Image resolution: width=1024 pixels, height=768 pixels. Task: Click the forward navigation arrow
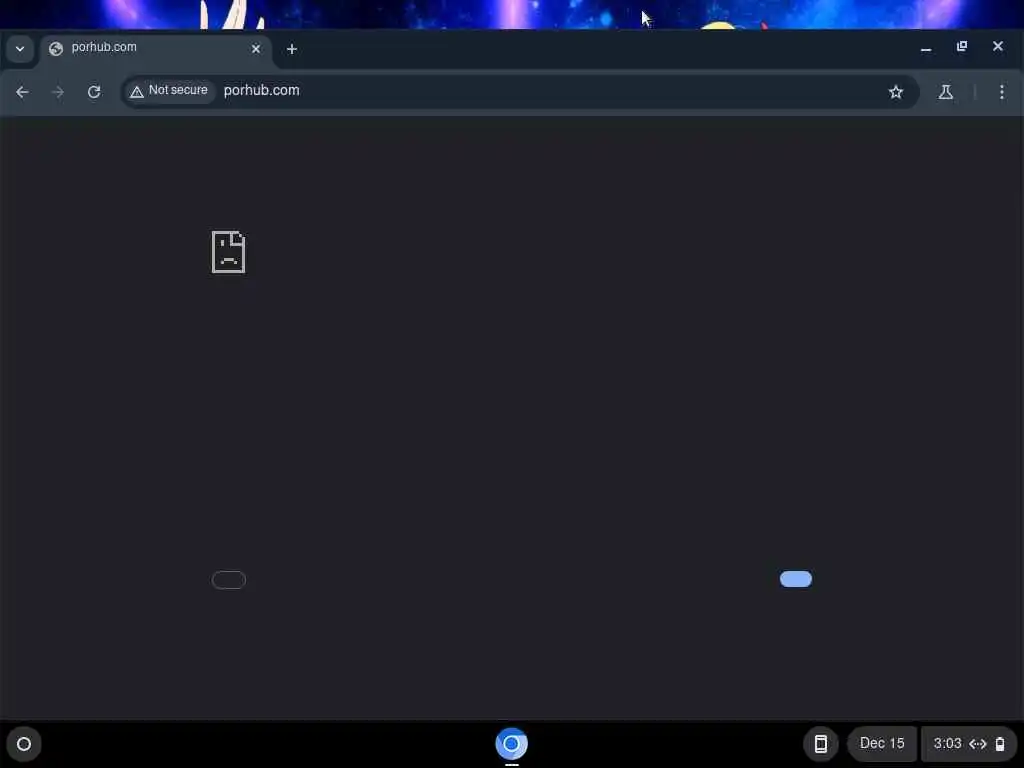[58, 92]
